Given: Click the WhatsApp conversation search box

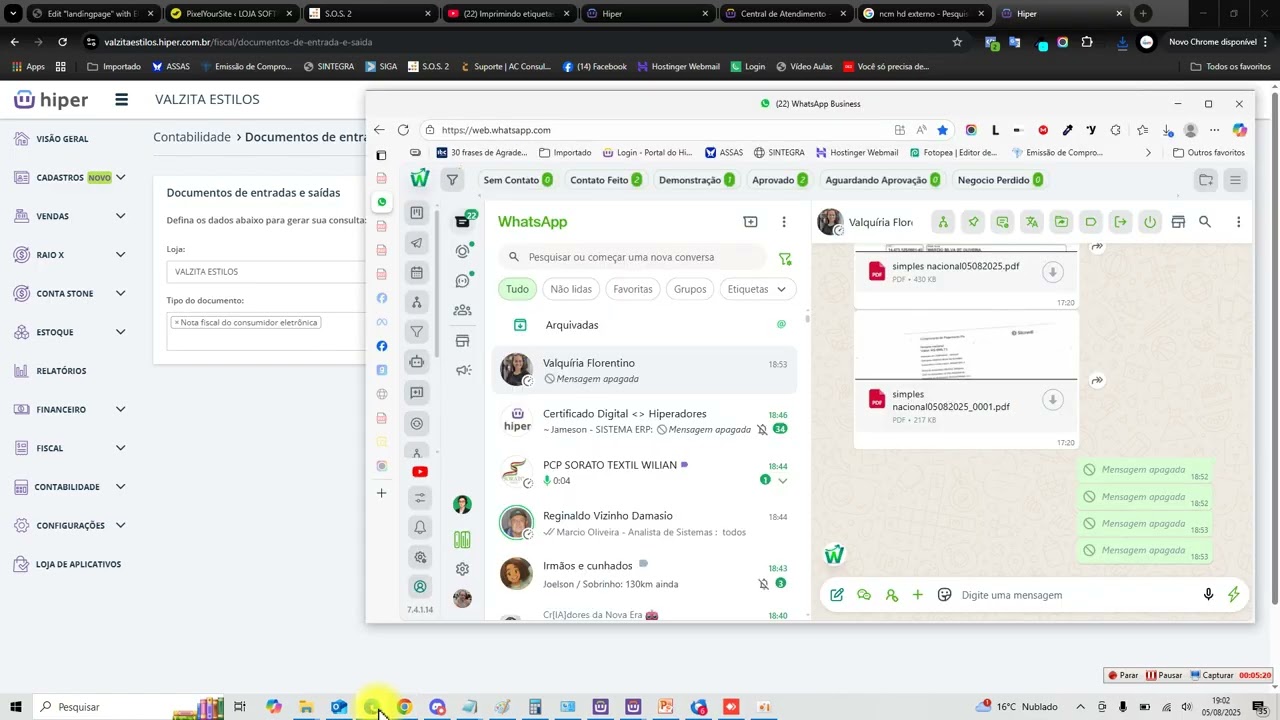Looking at the screenshot, I should tap(635, 257).
